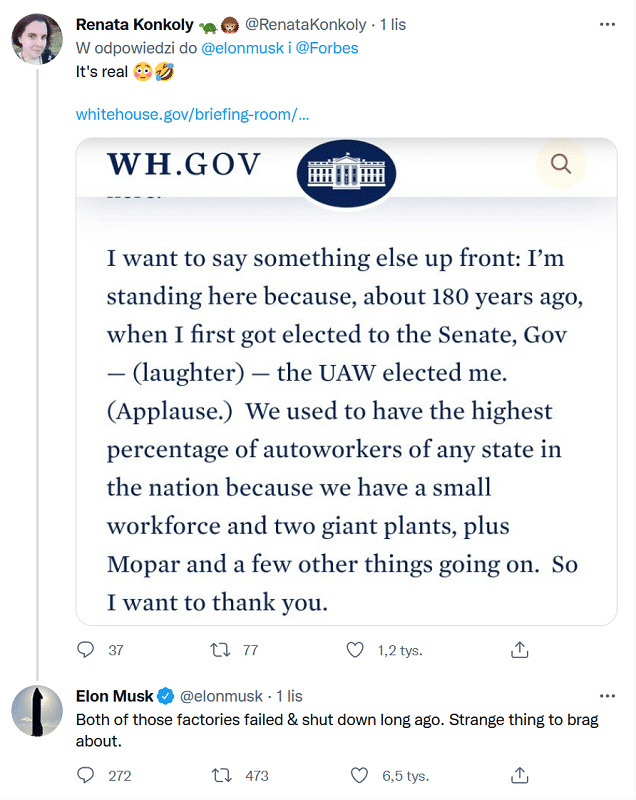636x800 pixels.
Task: Open Elon Musk's display name
Action: [114, 696]
